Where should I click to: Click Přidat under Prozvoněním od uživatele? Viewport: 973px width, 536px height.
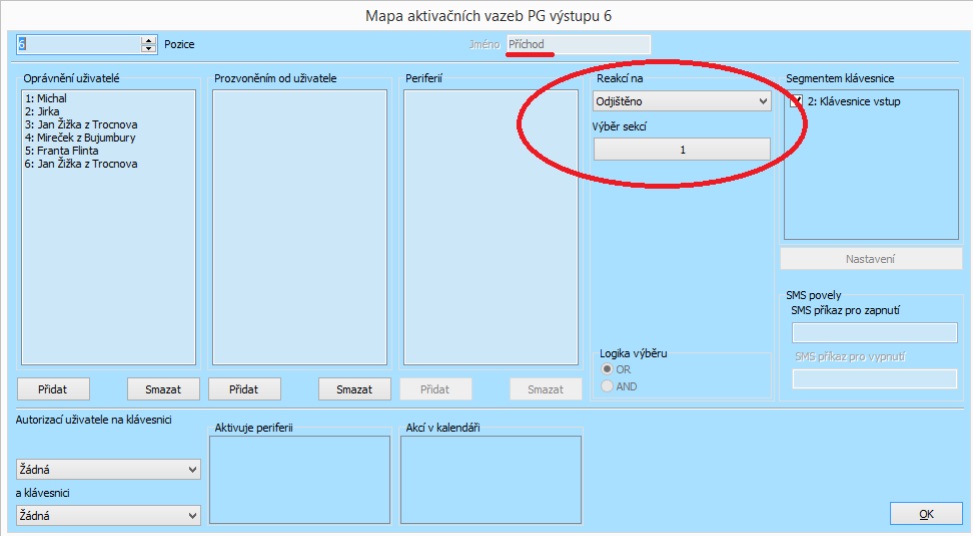[243, 389]
